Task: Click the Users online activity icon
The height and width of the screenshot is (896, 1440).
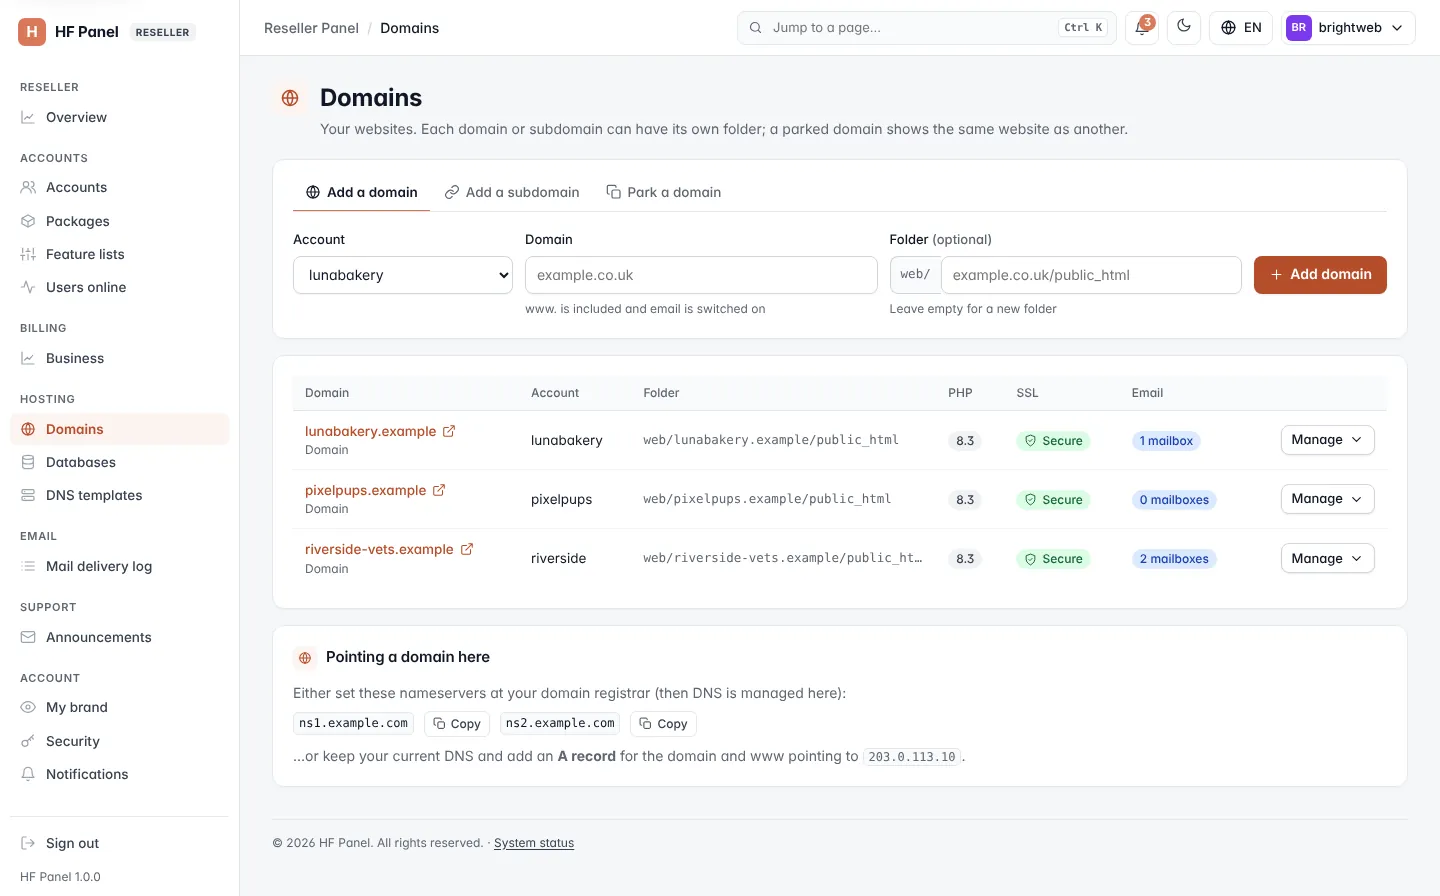Action: click(28, 287)
